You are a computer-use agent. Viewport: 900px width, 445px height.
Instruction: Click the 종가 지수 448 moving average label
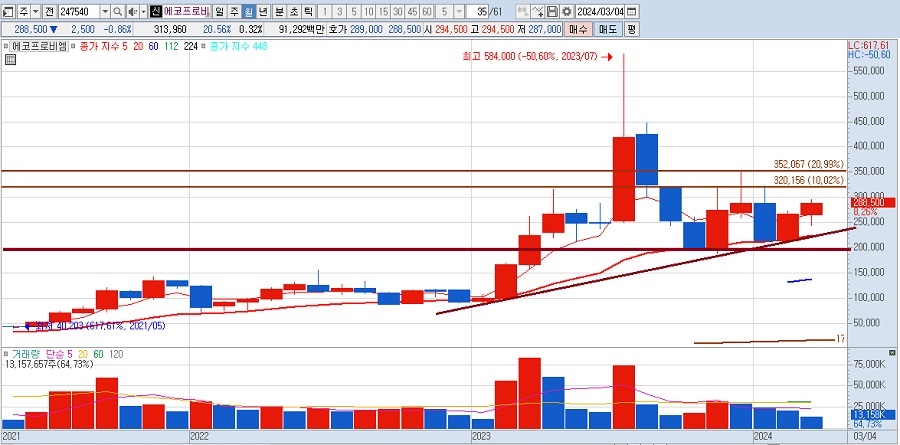239,46
